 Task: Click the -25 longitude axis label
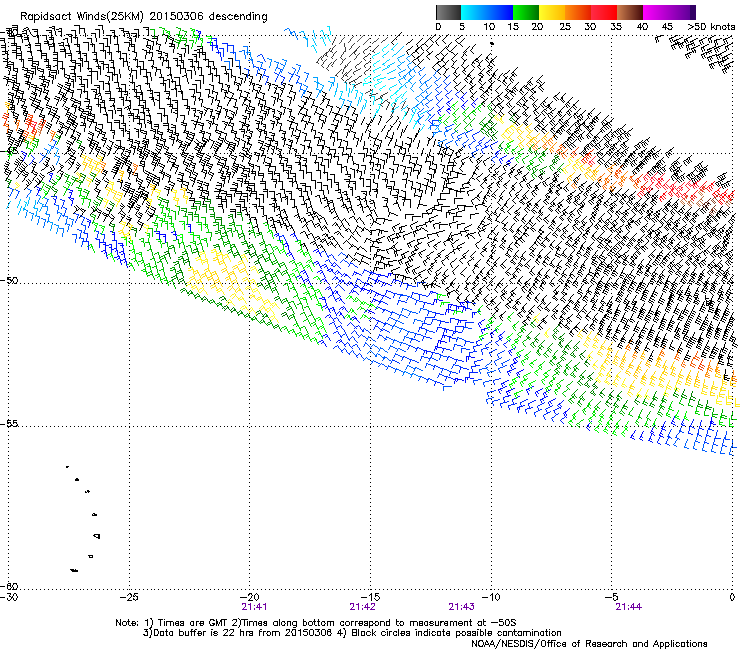[x=129, y=597]
